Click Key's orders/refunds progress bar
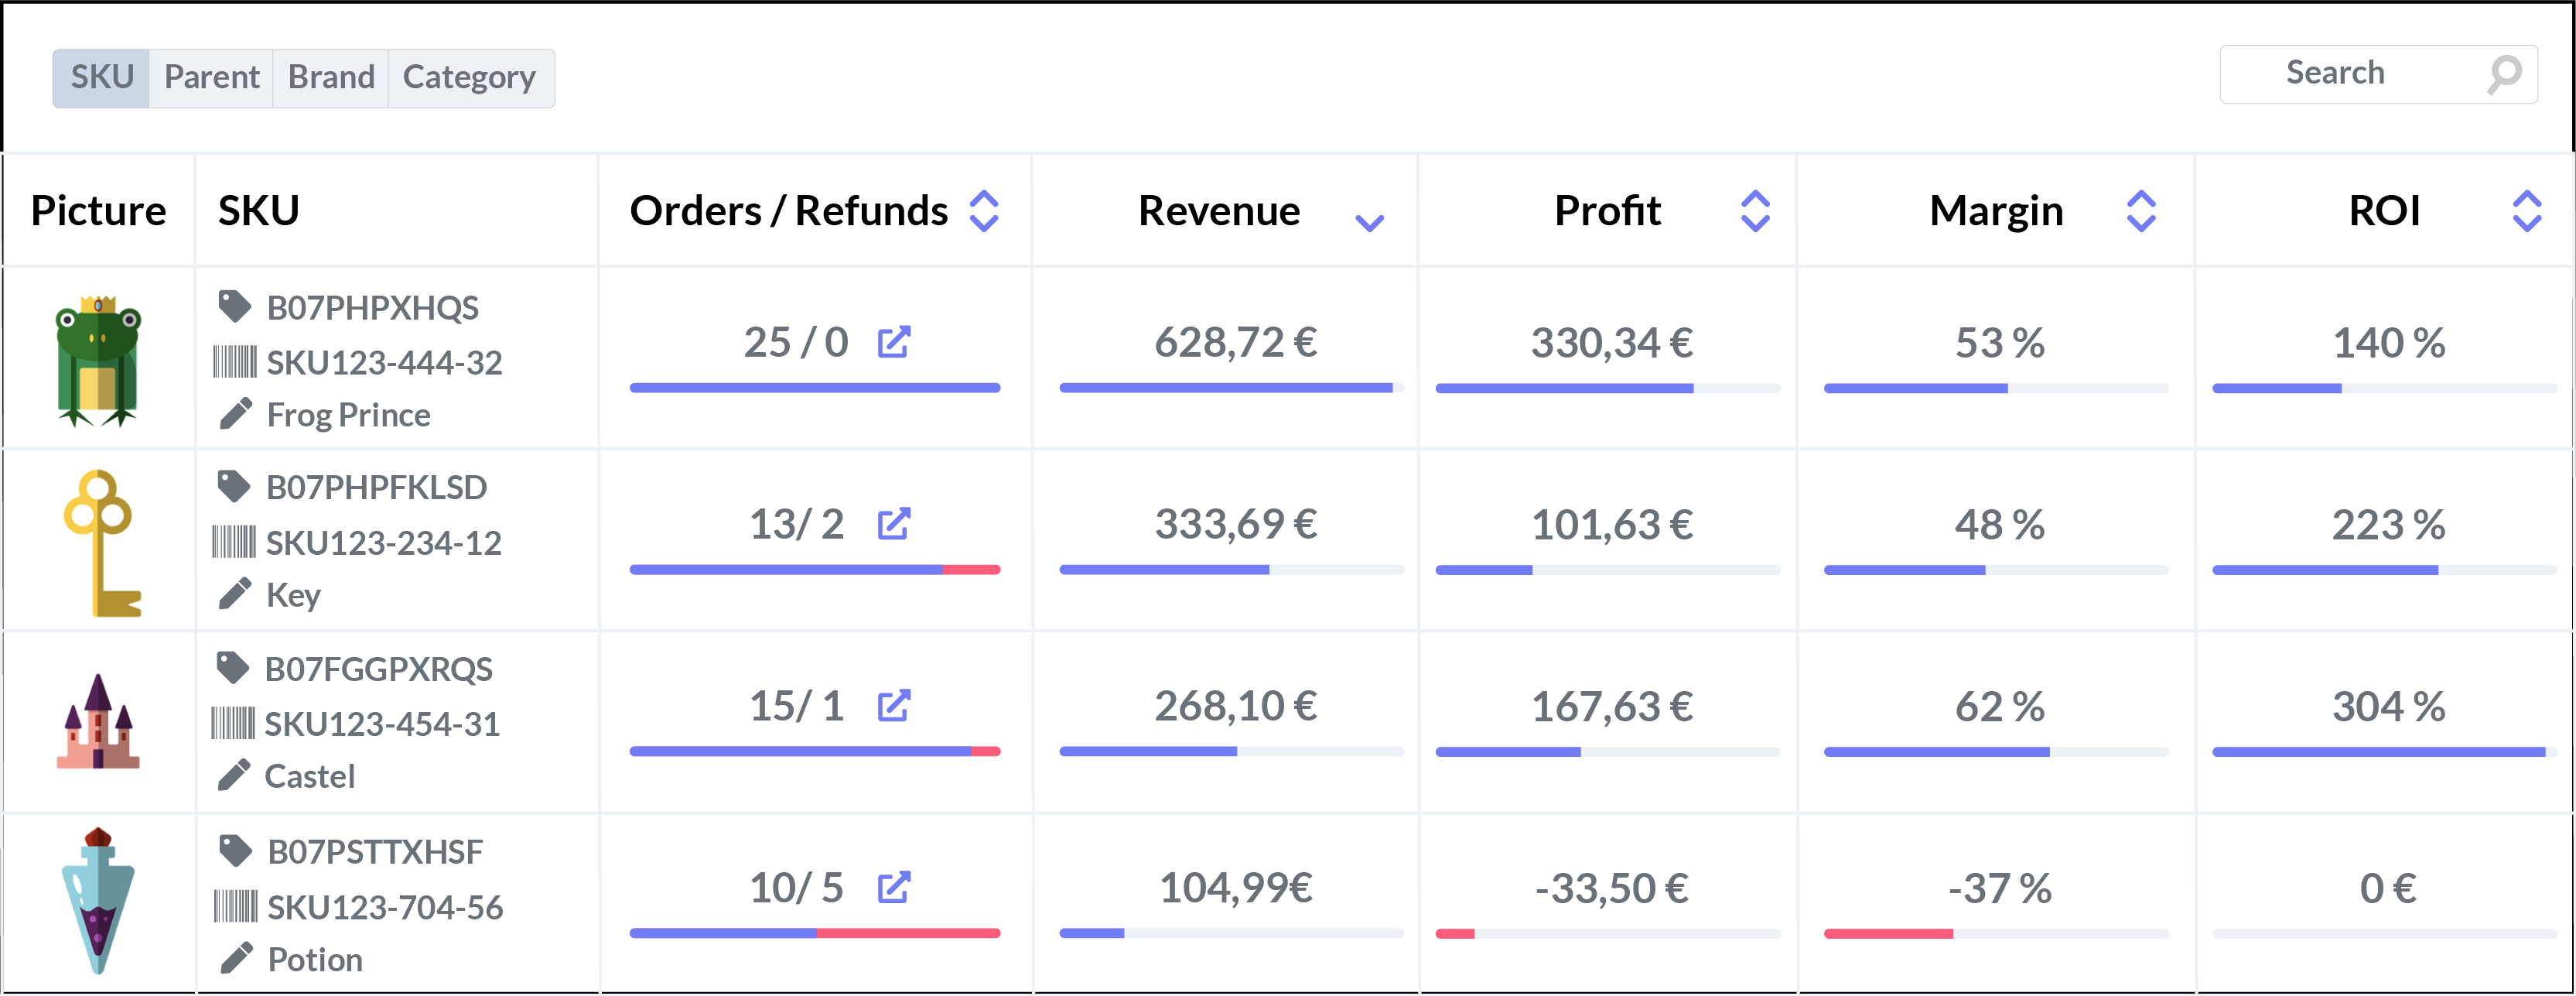The height and width of the screenshot is (996, 2576). click(814, 570)
